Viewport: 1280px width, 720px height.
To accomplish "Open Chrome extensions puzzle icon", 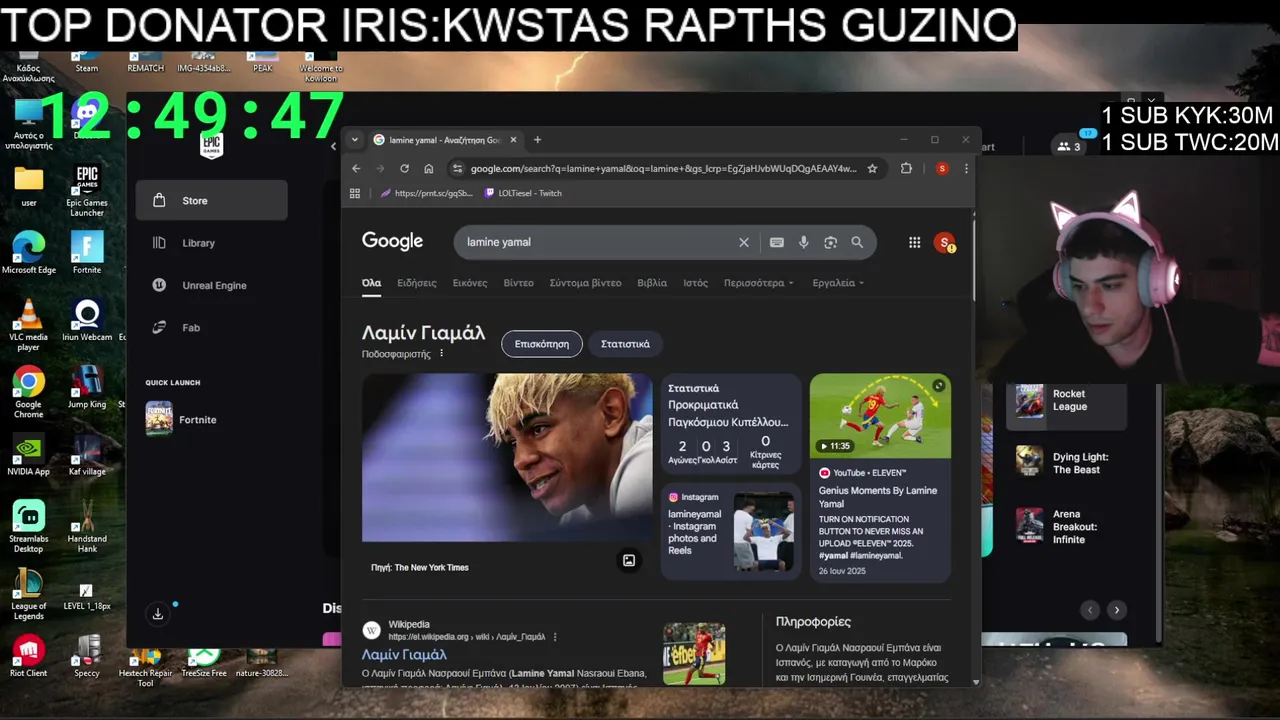I will click(906, 169).
